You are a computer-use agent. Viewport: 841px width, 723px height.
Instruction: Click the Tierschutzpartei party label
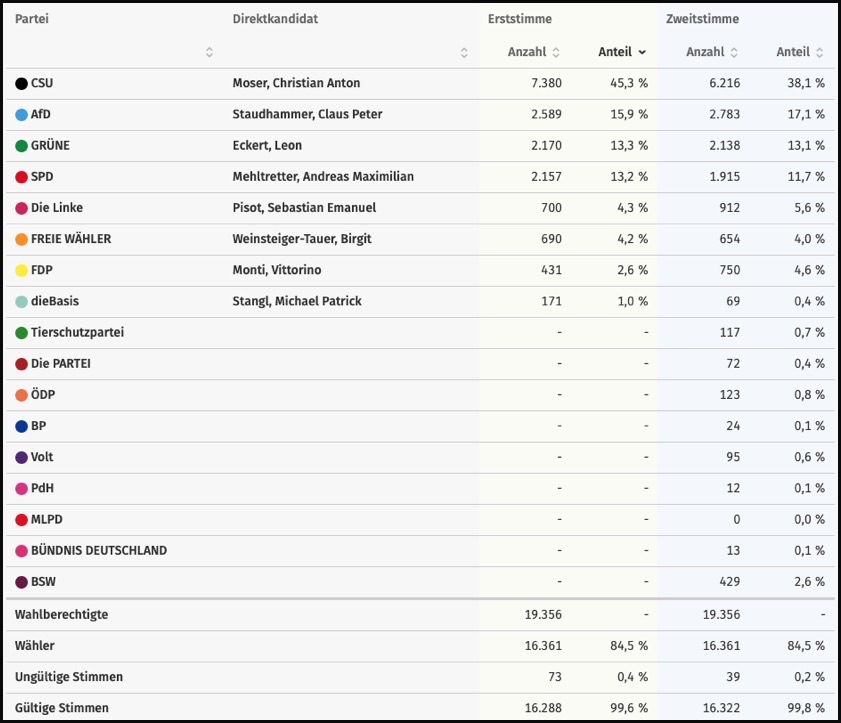point(78,332)
